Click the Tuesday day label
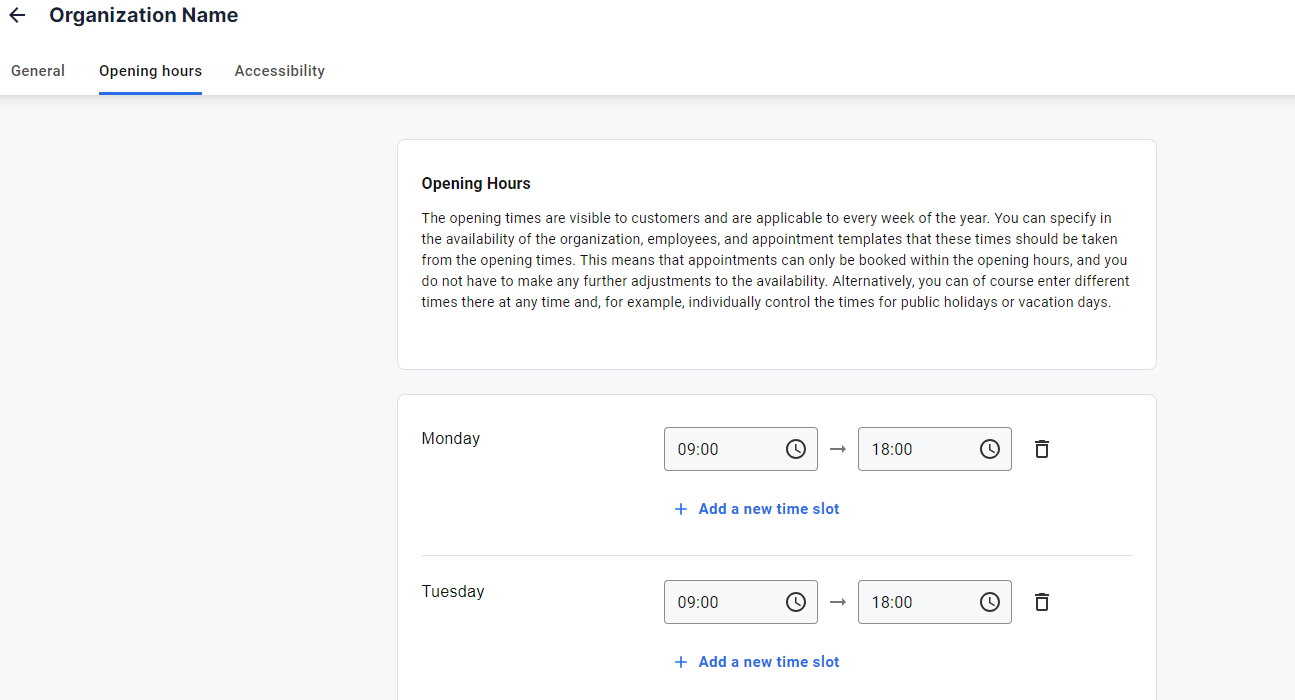Image resolution: width=1295 pixels, height=700 pixels. coord(453,592)
